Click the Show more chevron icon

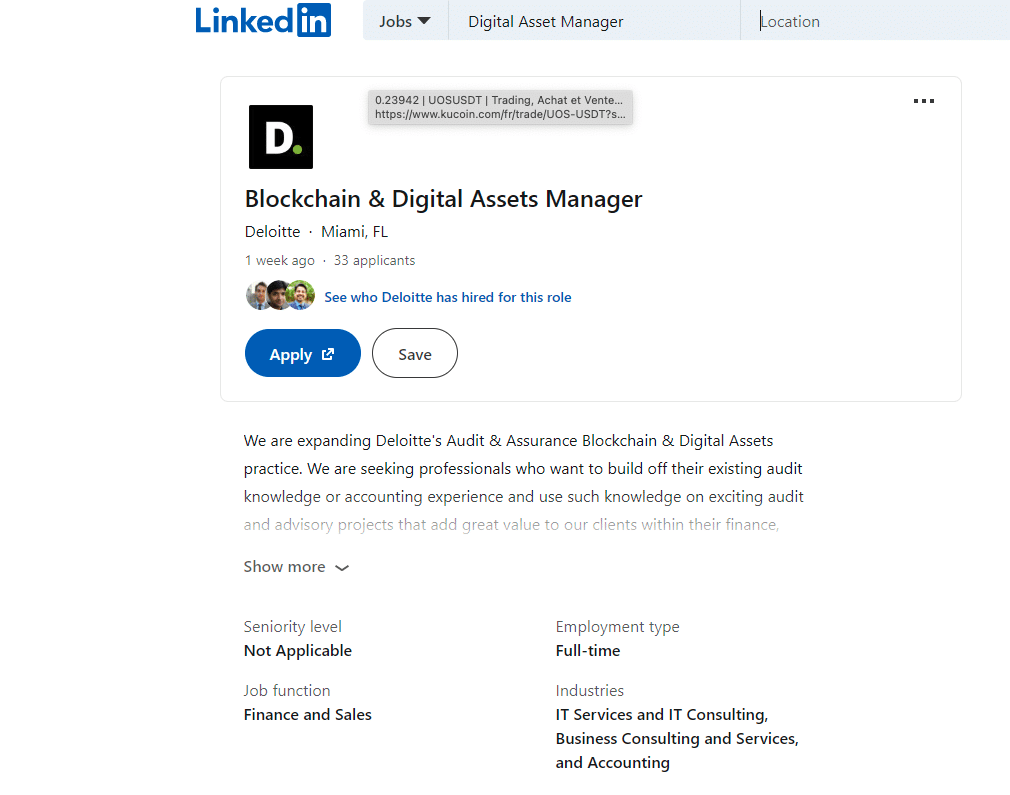tap(342, 568)
